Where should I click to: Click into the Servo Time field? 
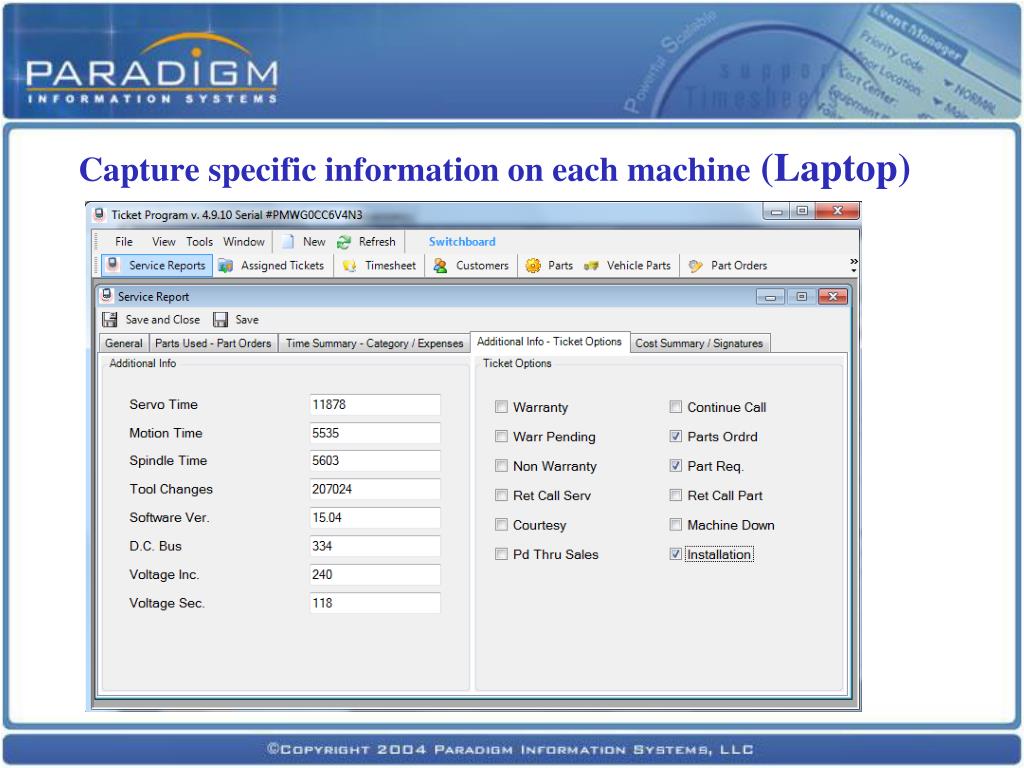pyautogui.click(x=375, y=405)
